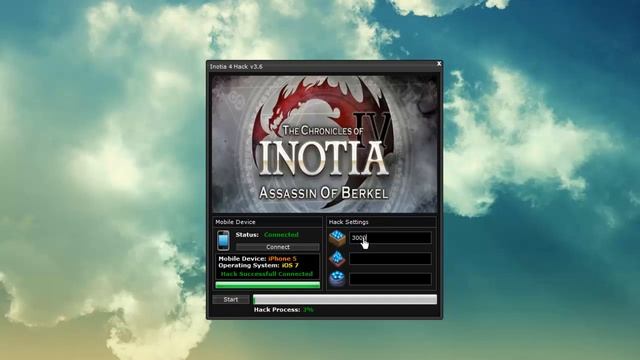Close the Inotia 4 Hack window
The width and height of the screenshot is (640, 360).
tap(439, 64)
